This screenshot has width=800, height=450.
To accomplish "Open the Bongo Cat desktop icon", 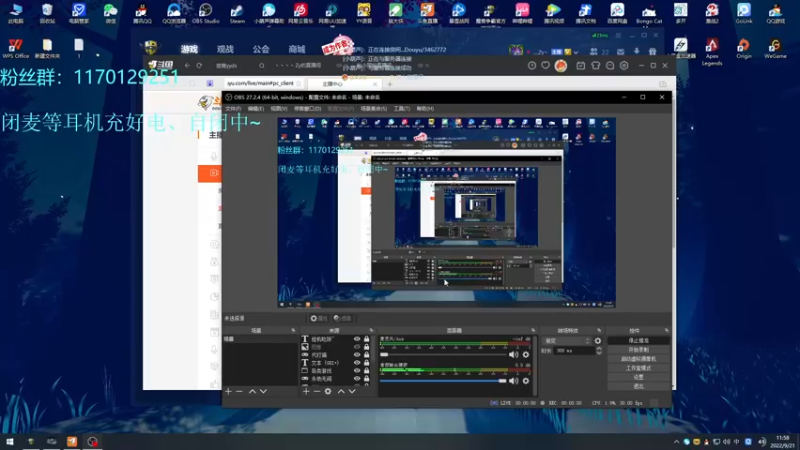I will [x=649, y=13].
